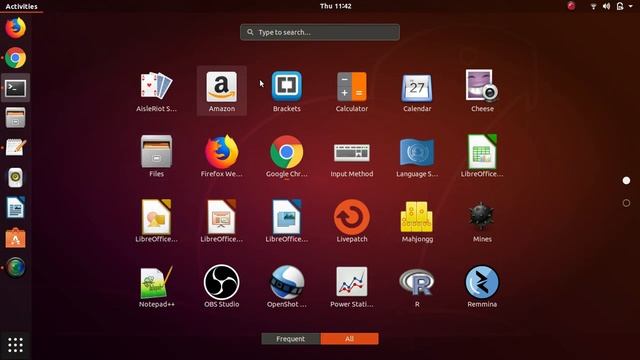640x360 pixels.
Task: Switch to Terminal in the dock
Action: (x=16, y=88)
